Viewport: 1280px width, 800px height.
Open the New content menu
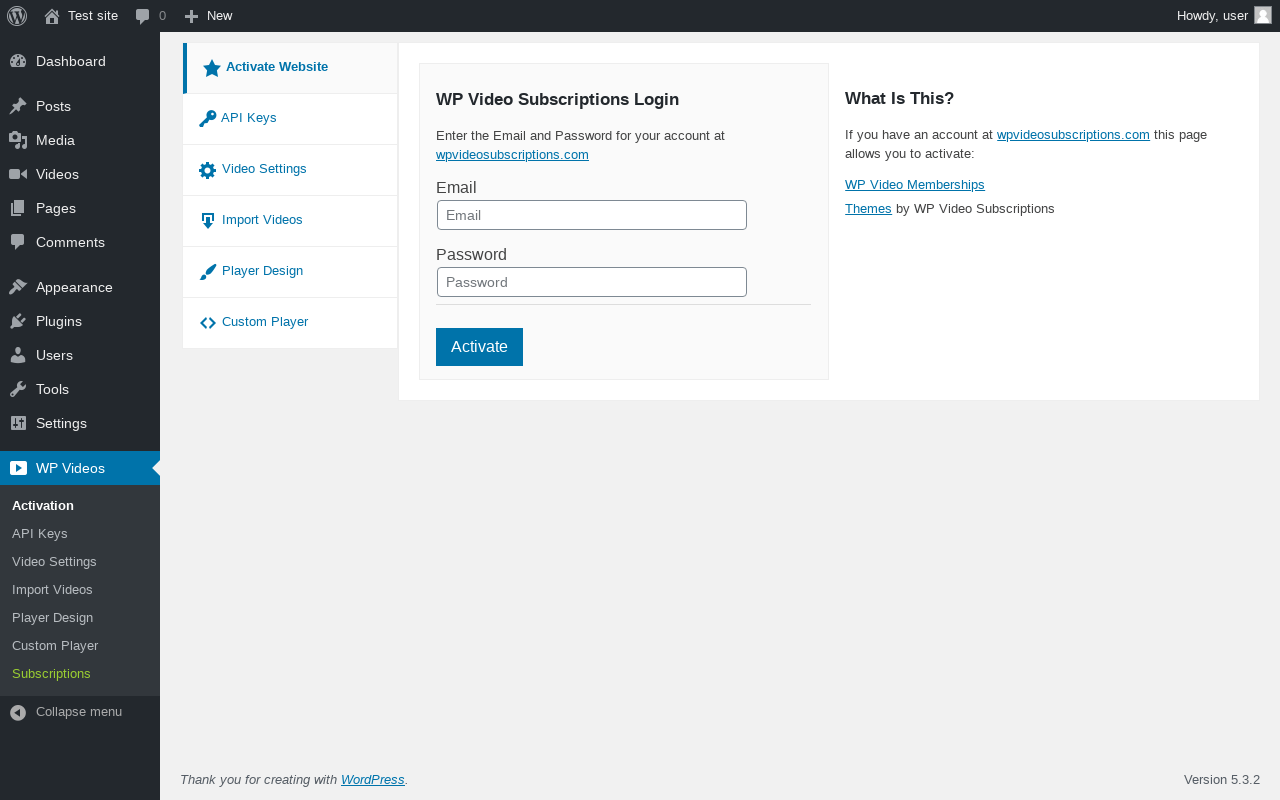pyautogui.click(x=208, y=15)
